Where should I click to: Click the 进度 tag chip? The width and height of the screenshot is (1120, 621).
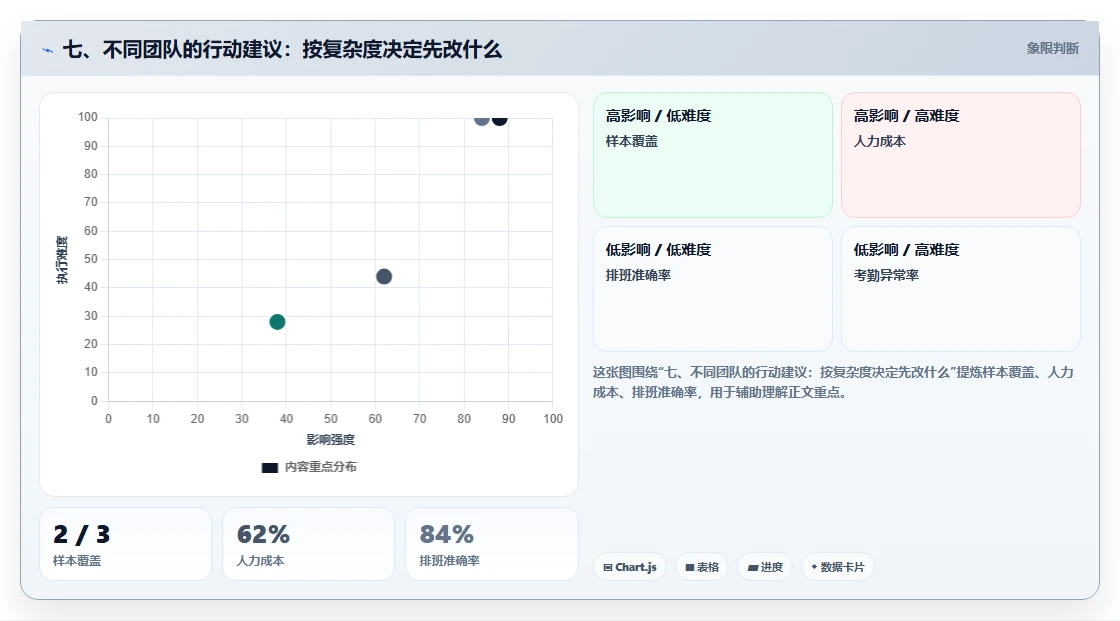click(765, 567)
